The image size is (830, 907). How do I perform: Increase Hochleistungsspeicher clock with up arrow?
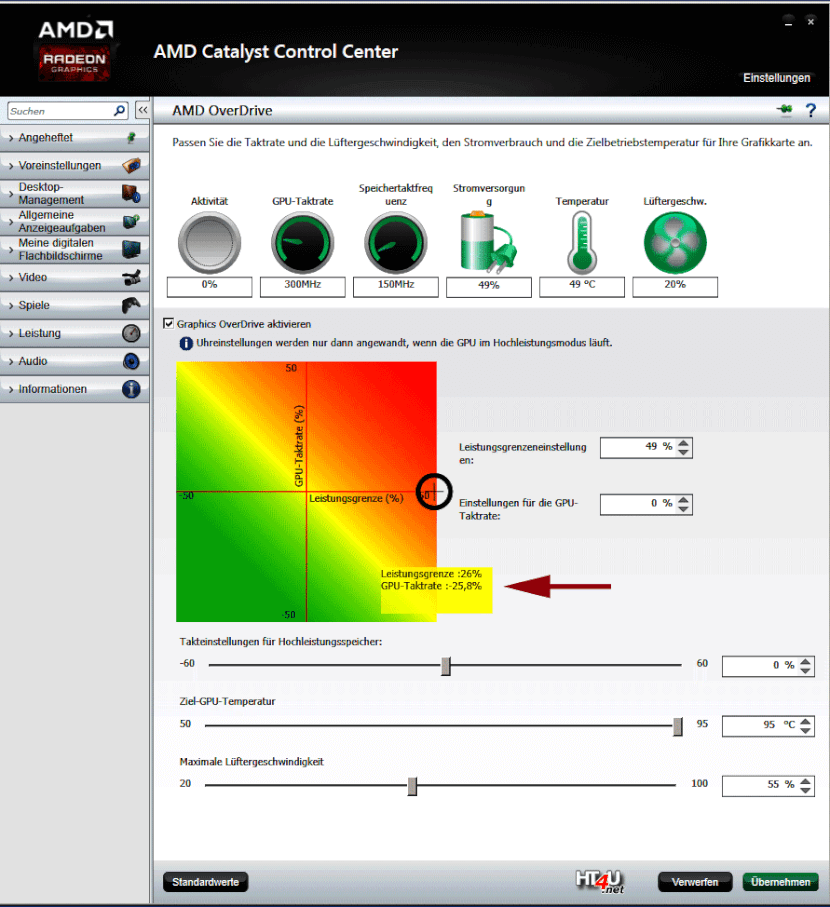point(806,661)
